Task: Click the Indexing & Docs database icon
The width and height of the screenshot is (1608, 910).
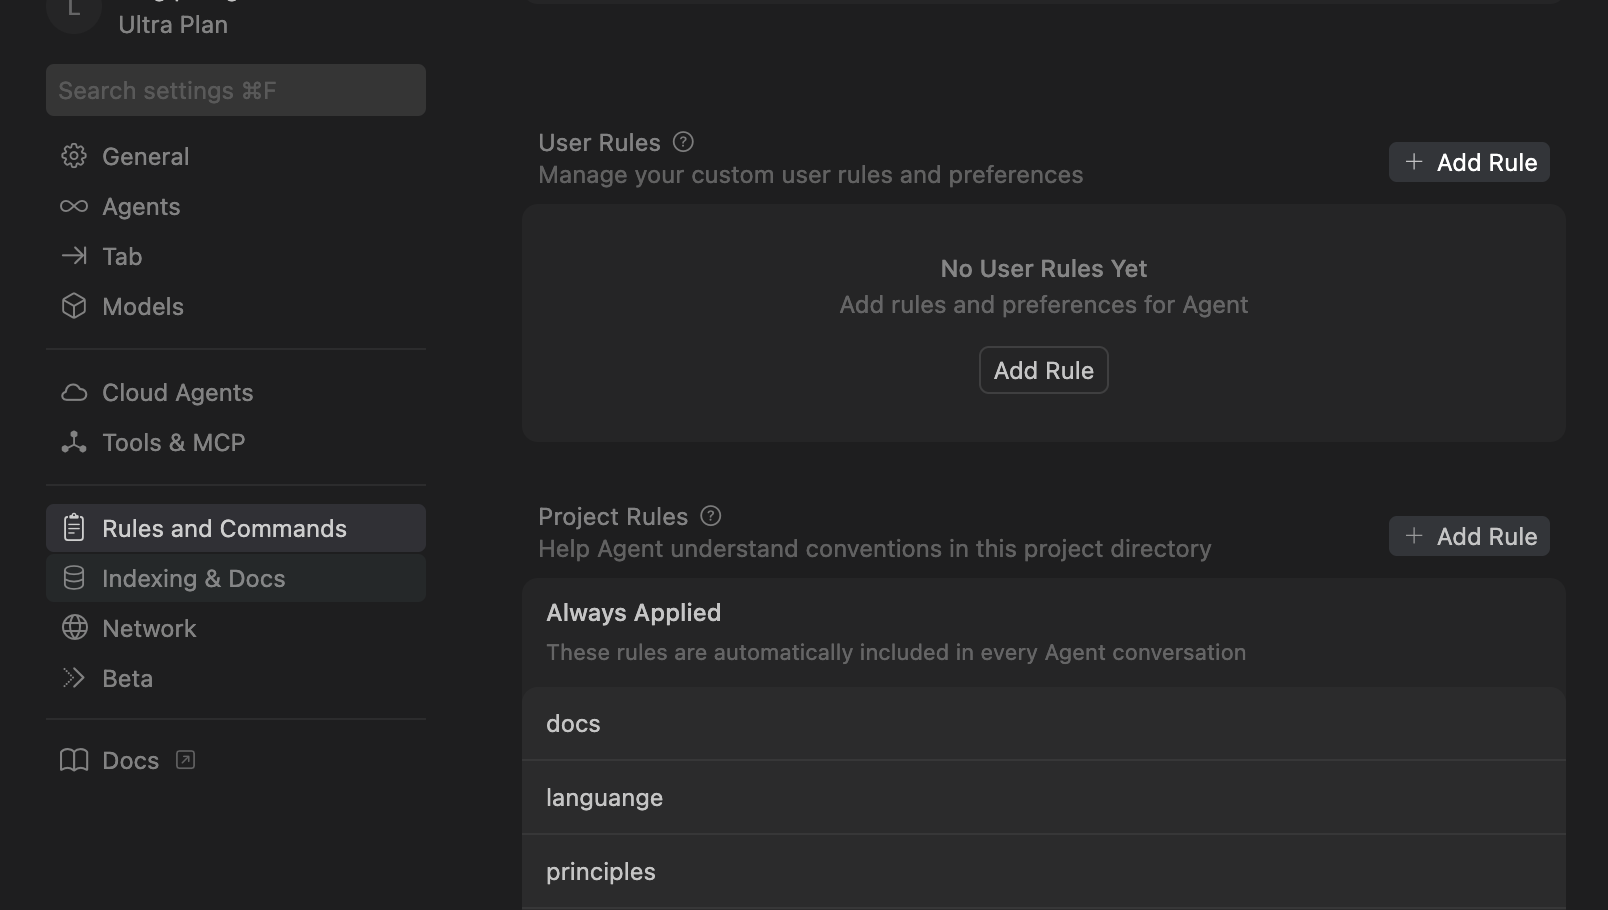Action: (74, 578)
